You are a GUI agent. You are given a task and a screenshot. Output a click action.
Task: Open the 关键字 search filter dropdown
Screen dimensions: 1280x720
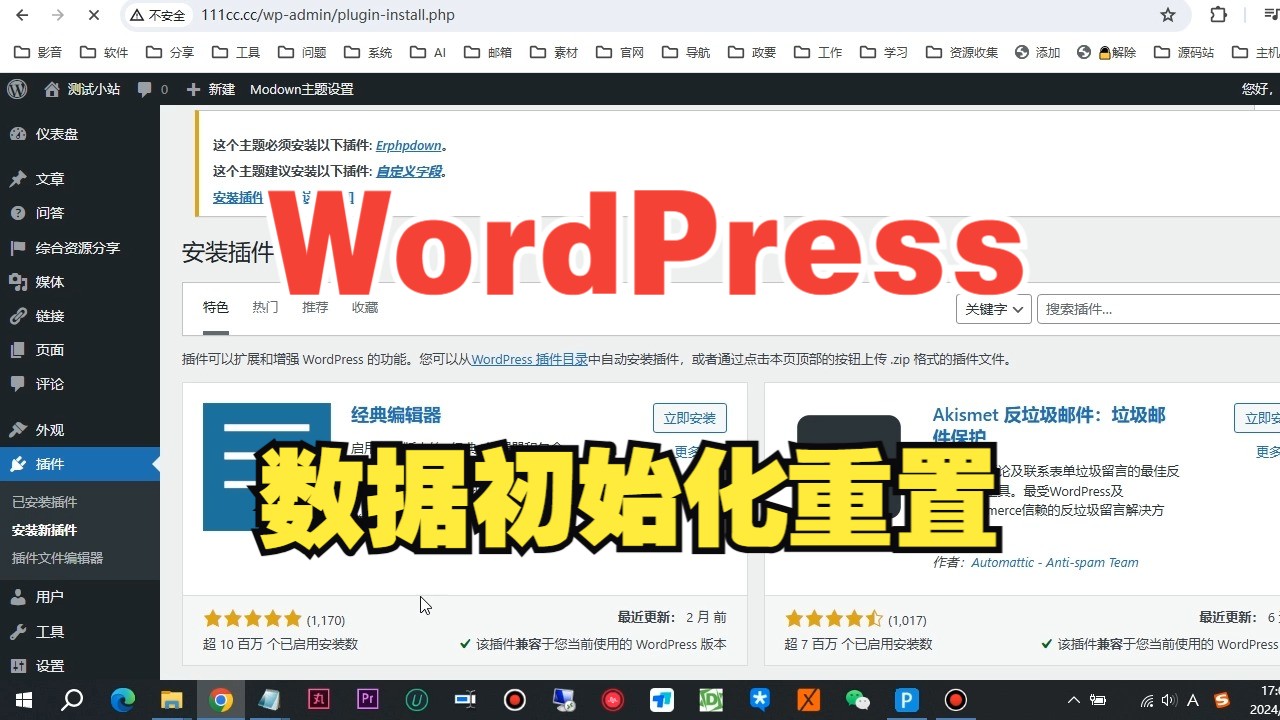pos(992,309)
